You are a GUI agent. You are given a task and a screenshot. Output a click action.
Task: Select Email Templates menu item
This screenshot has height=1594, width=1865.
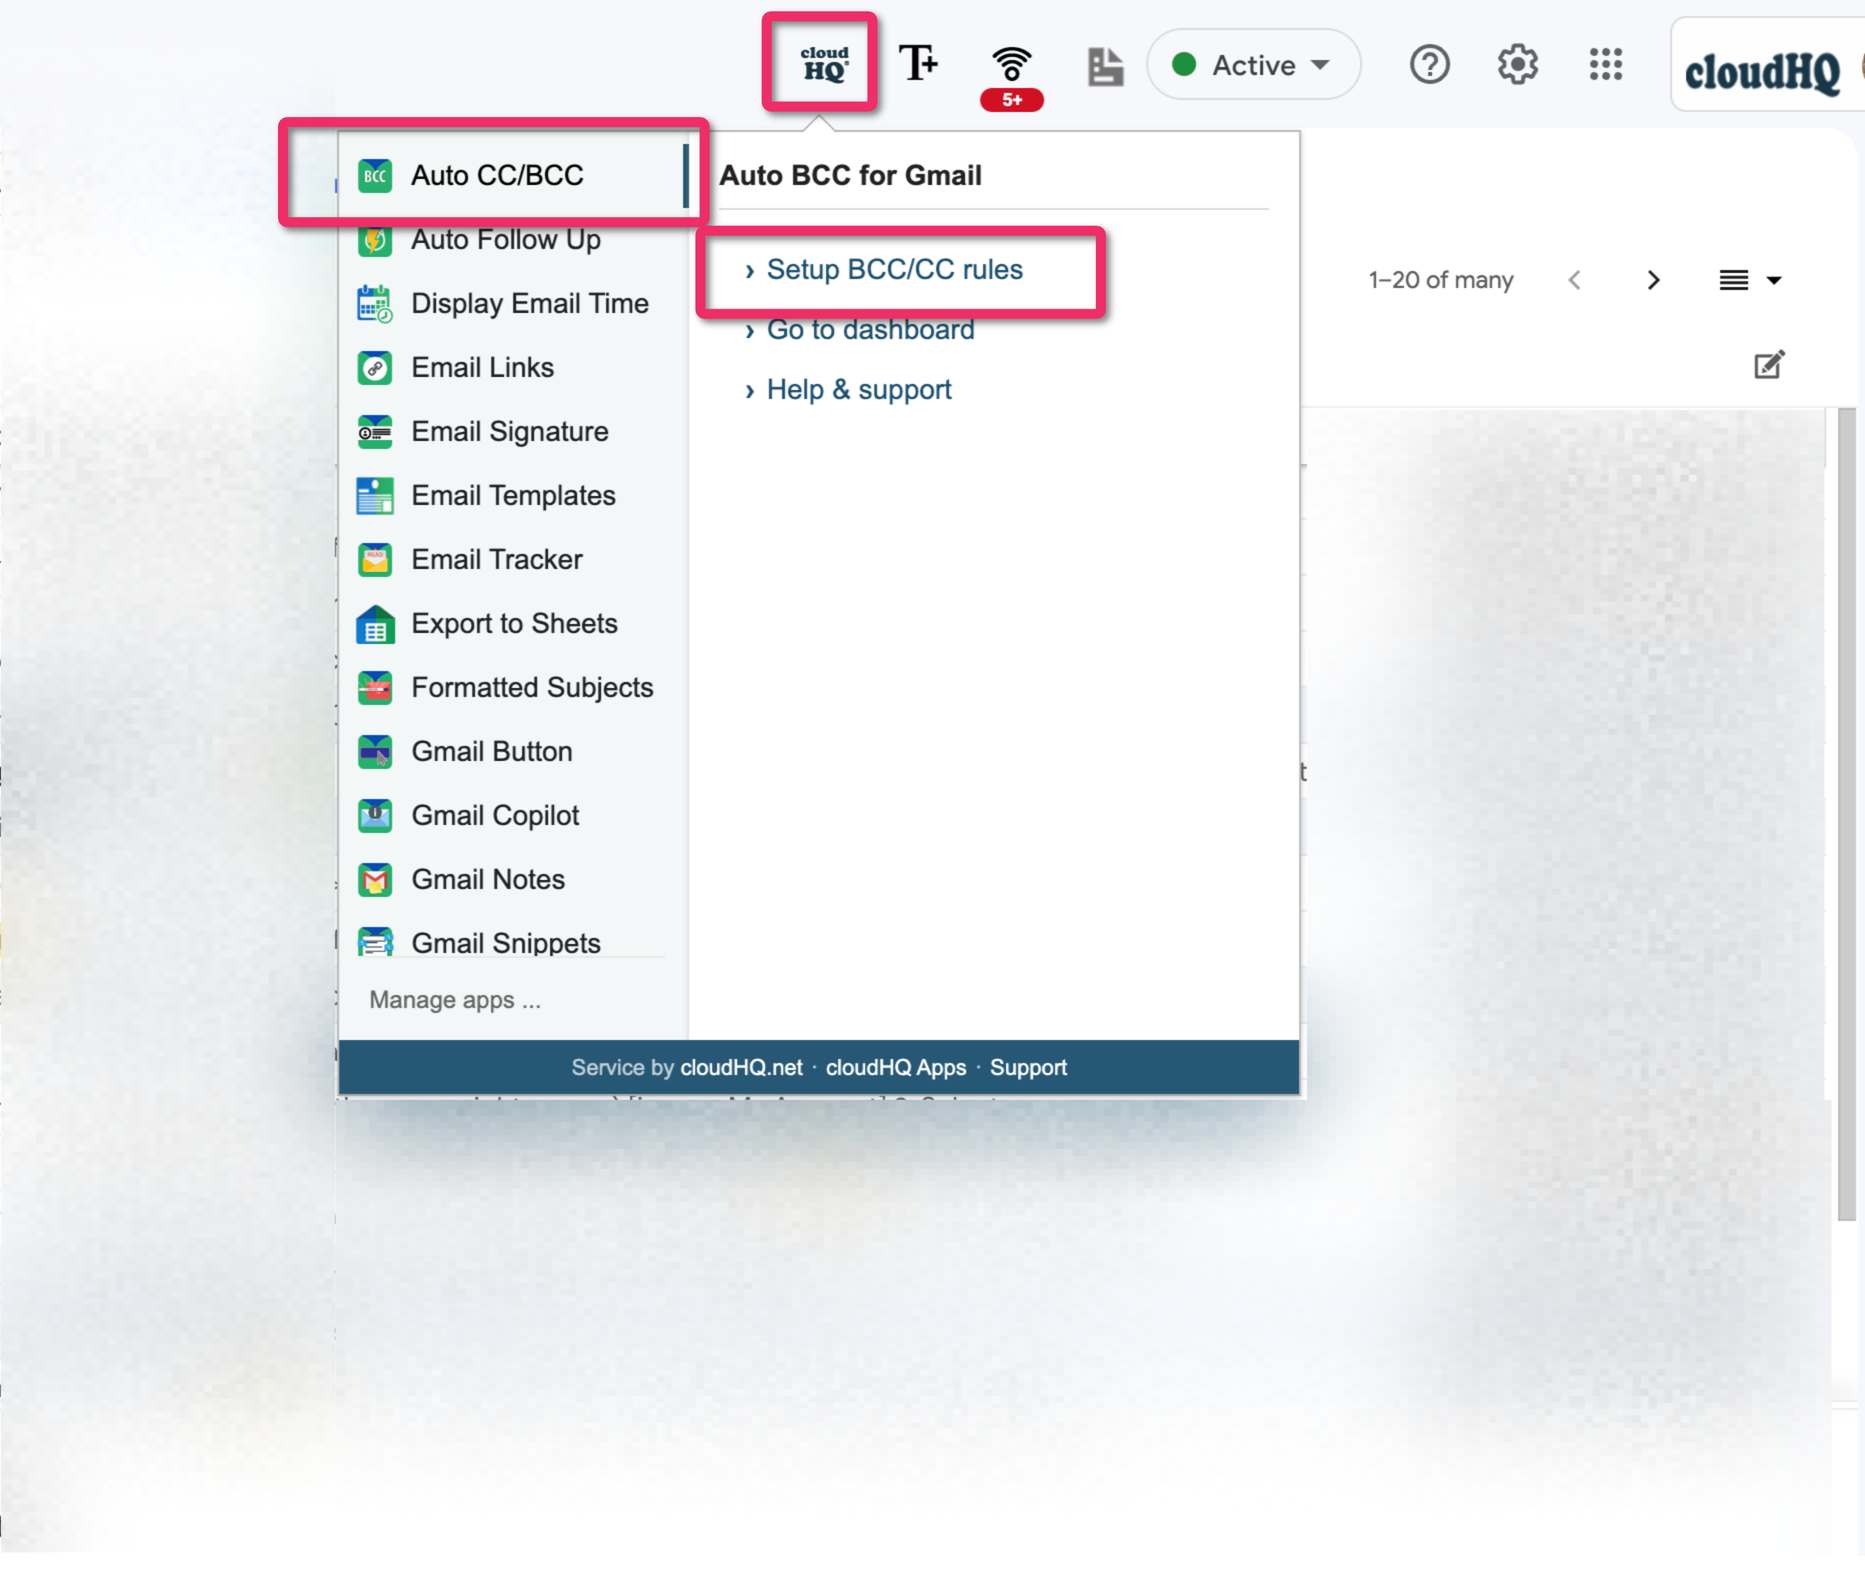[512, 495]
